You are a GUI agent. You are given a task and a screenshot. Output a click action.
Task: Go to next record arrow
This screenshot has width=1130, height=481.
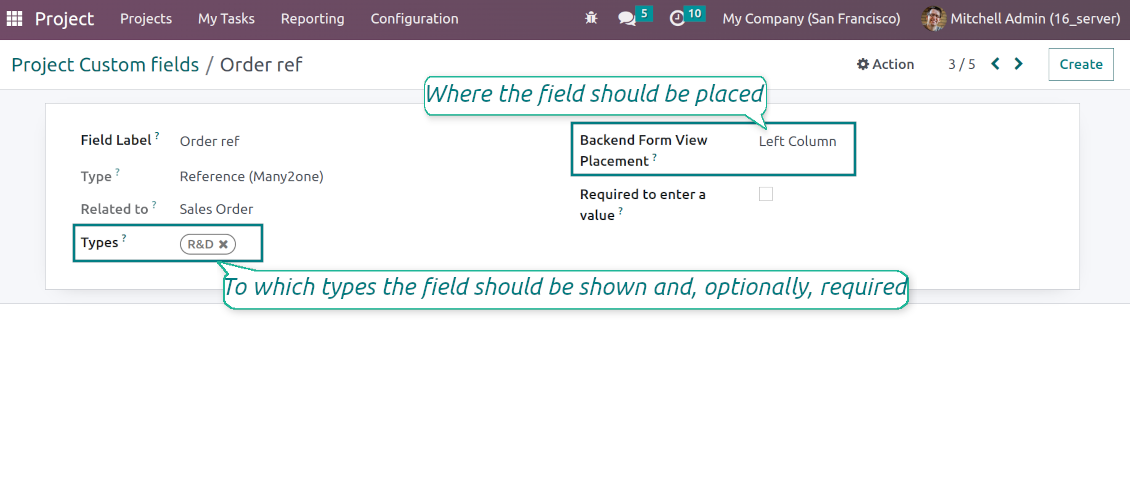(x=1018, y=64)
